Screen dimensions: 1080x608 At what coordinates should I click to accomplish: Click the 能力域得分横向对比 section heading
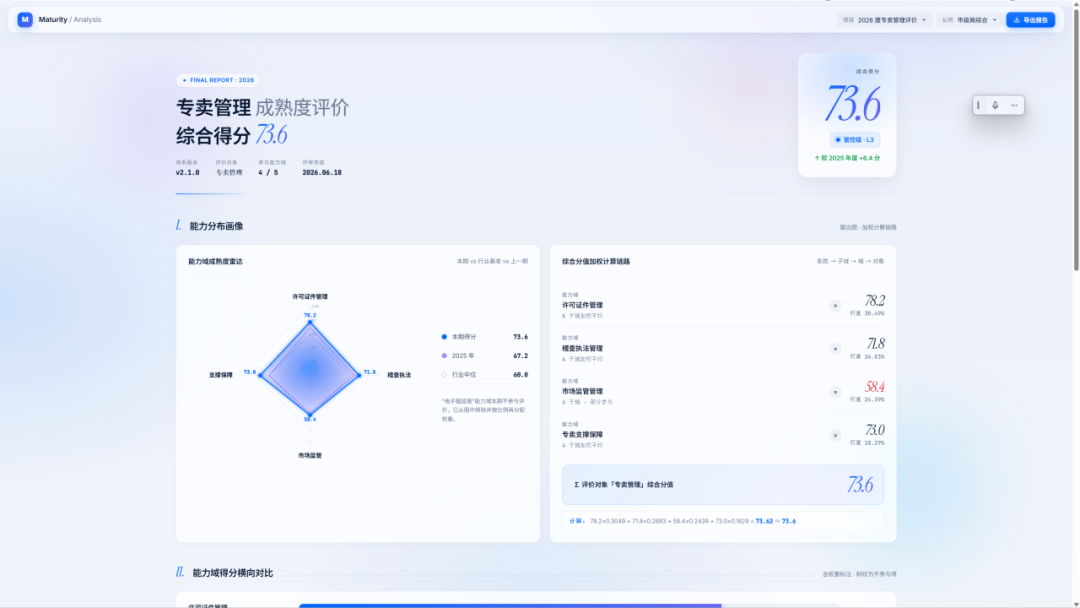pyautogui.click(x=233, y=573)
